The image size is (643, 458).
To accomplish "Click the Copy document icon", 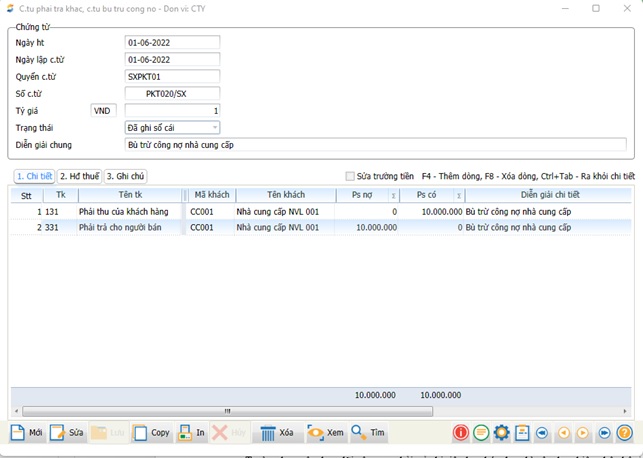I will pos(152,433).
